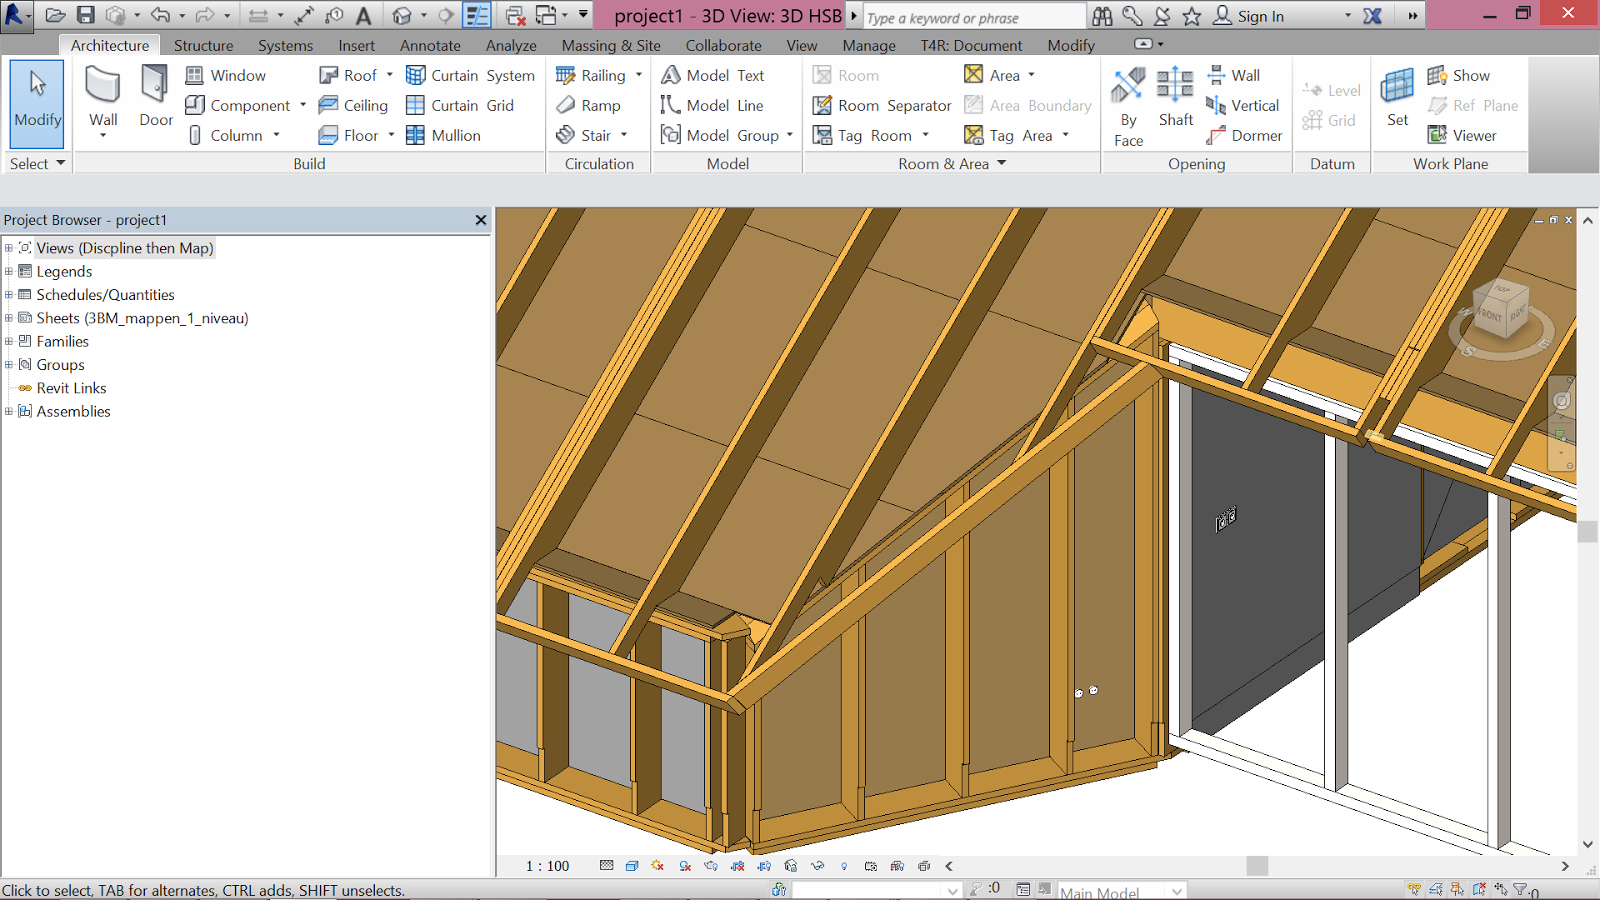Start the Ramp tool
Image resolution: width=1600 pixels, height=900 pixels.
pos(588,105)
